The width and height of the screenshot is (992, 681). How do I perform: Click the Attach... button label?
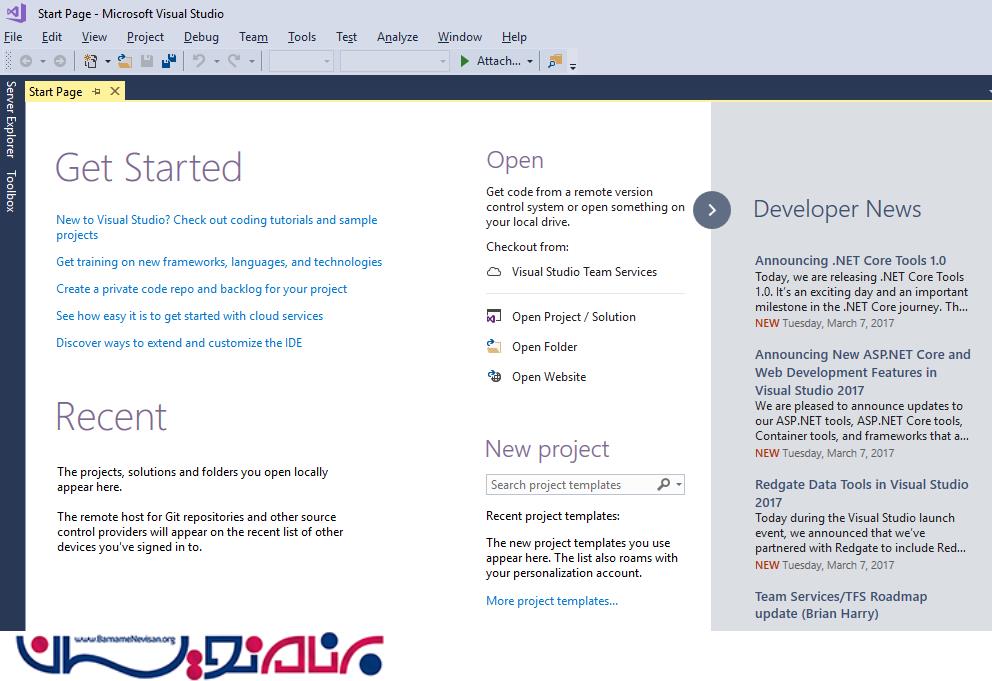click(499, 61)
